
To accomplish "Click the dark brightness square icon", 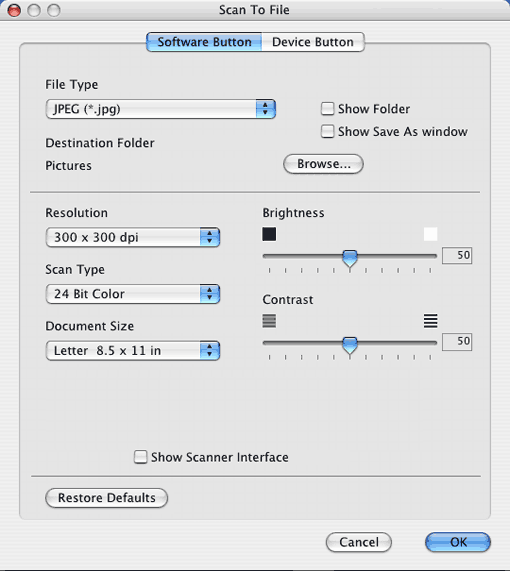I will click(269, 234).
